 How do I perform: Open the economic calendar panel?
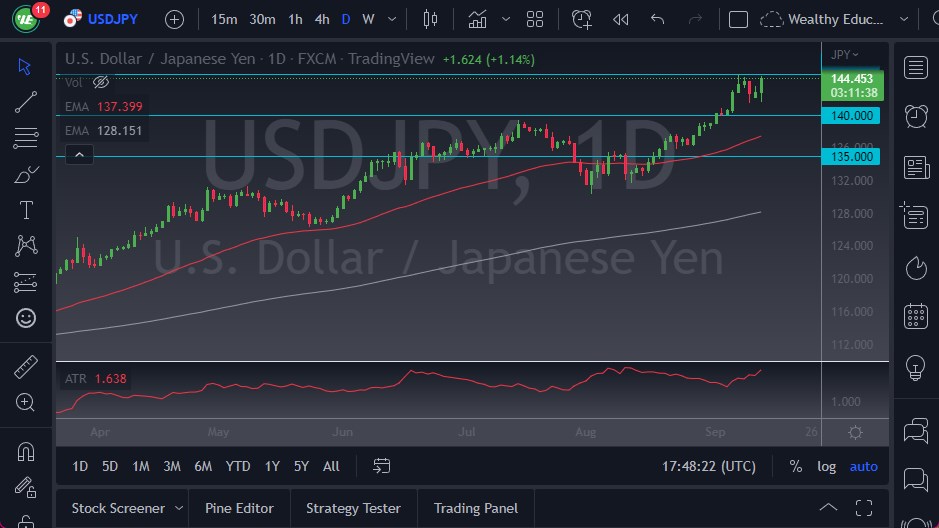pos(916,316)
